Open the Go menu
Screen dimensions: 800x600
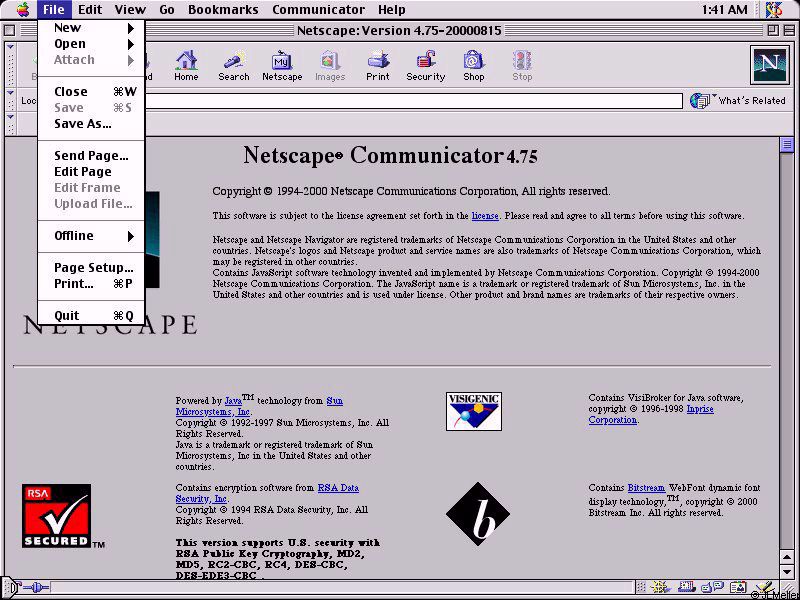click(167, 9)
